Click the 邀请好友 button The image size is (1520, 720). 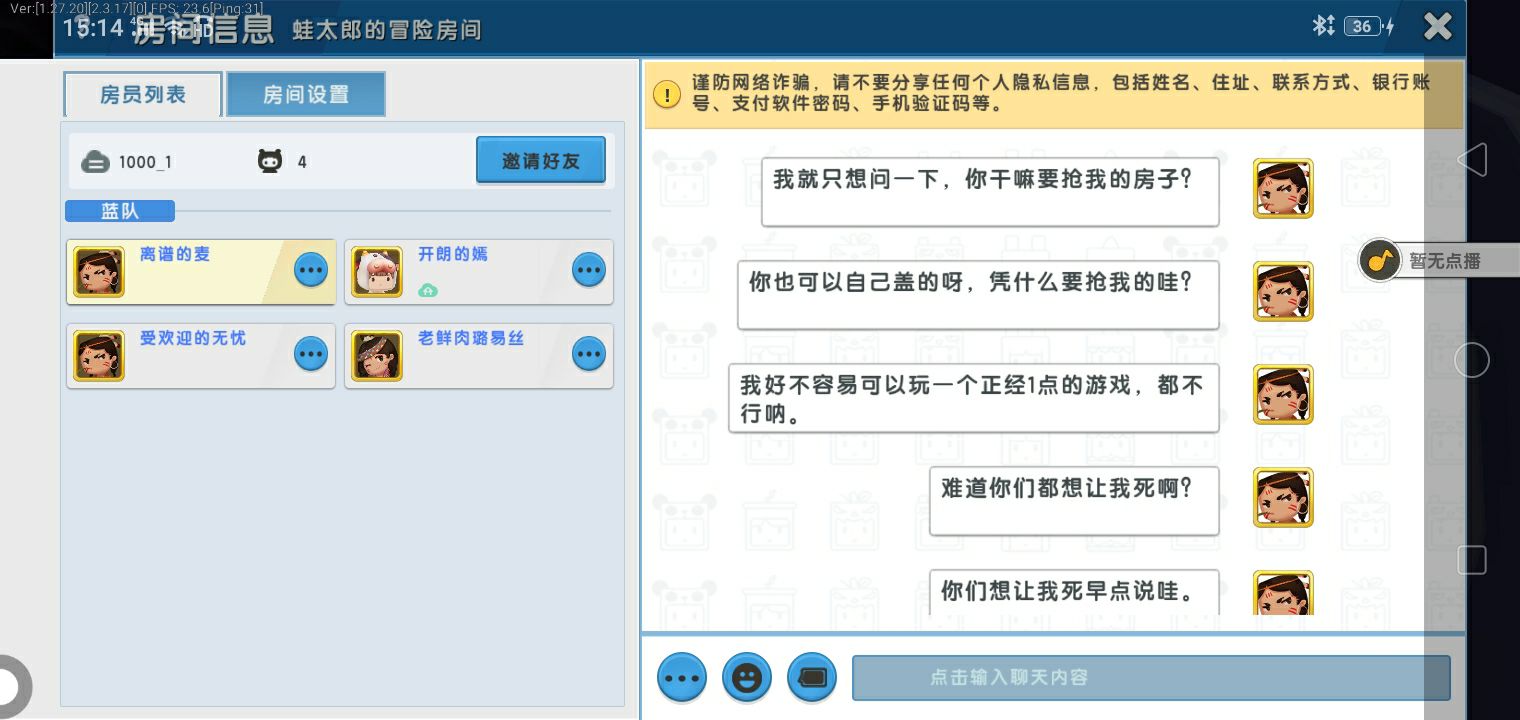pos(540,160)
